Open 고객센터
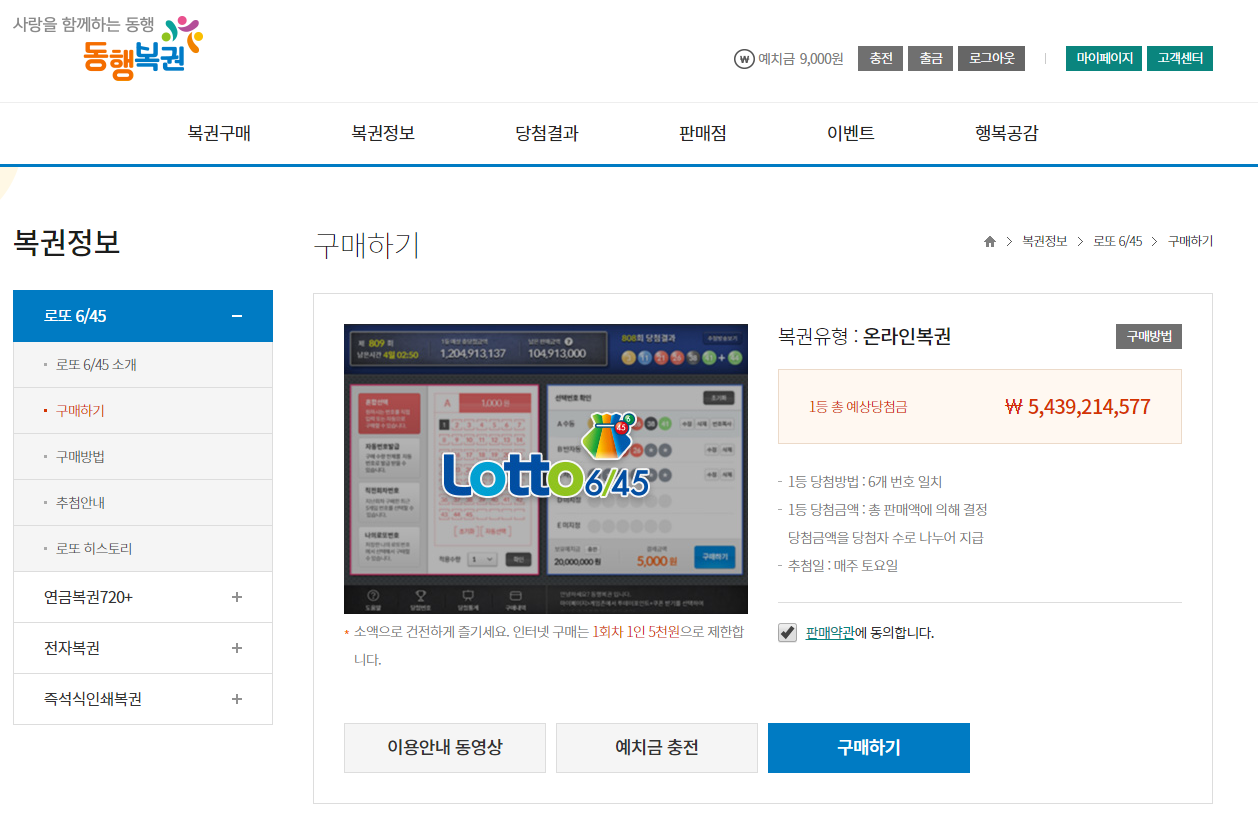This screenshot has width=1258, height=837. pyautogui.click(x=1180, y=59)
